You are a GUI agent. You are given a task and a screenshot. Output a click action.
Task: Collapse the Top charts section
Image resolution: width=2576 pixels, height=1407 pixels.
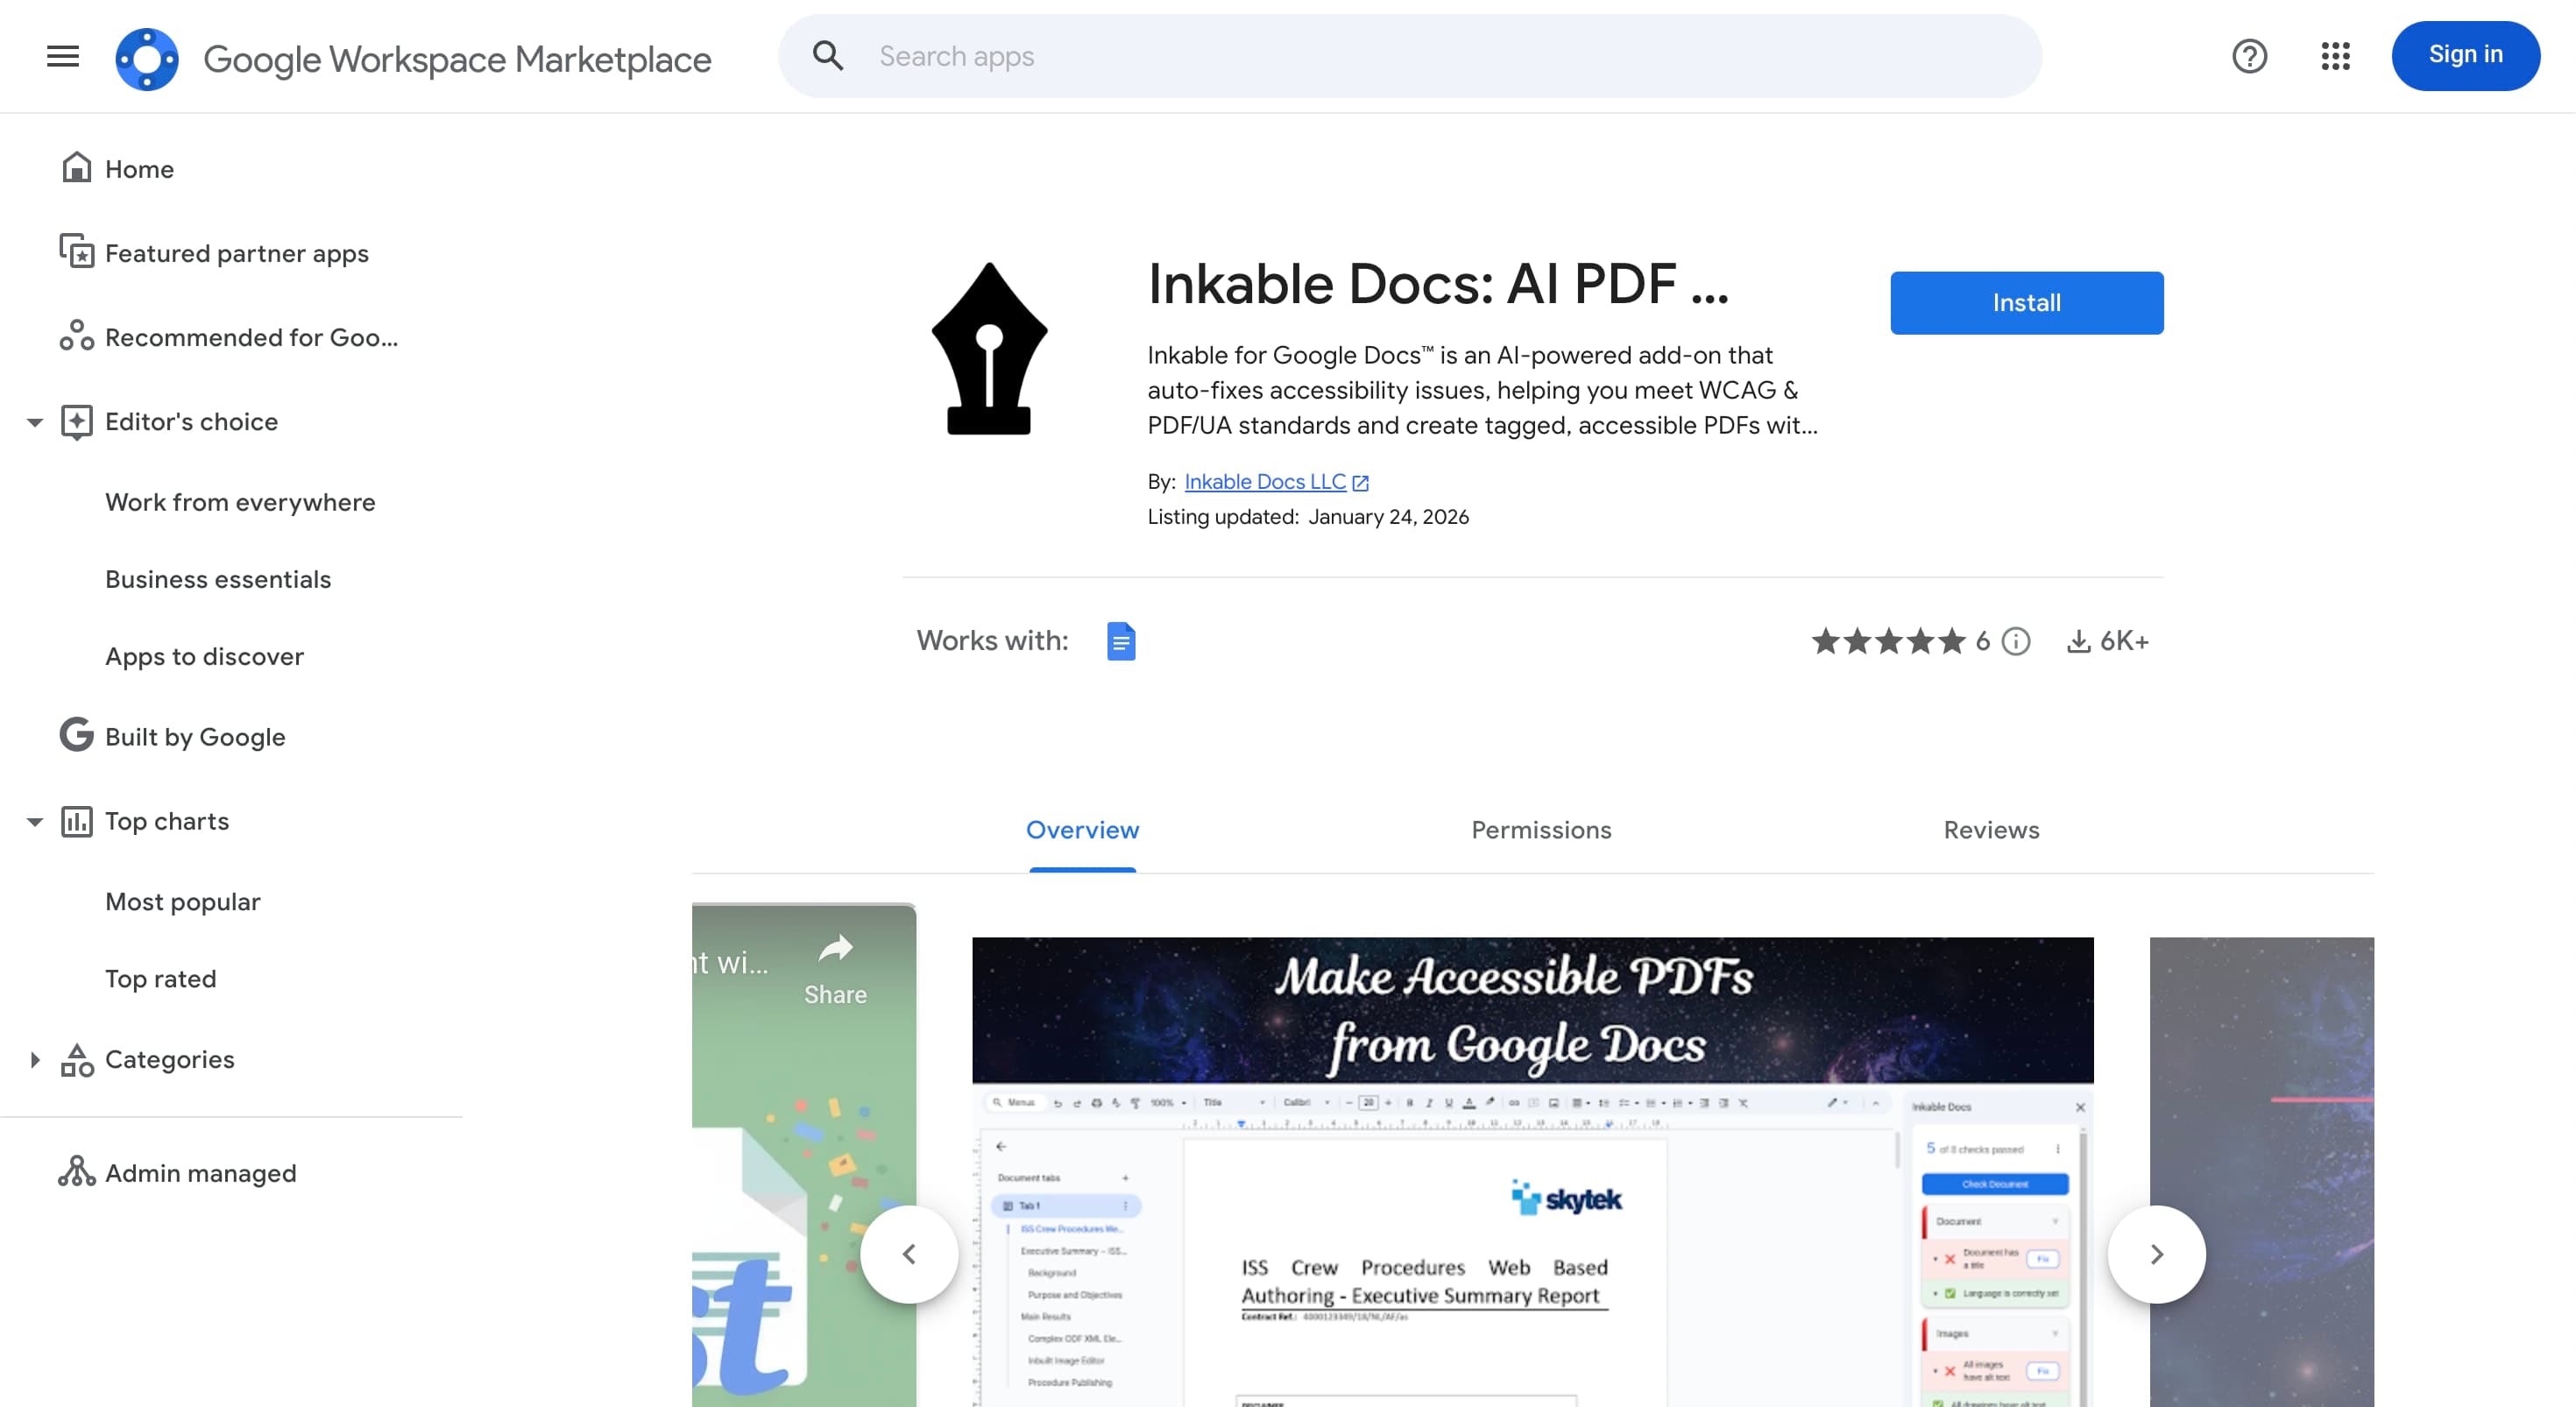pyautogui.click(x=36, y=820)
